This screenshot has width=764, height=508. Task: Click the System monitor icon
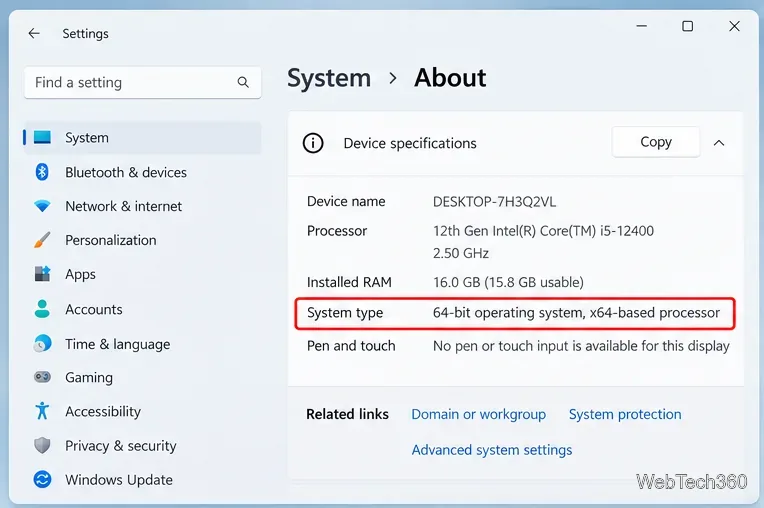42,137
